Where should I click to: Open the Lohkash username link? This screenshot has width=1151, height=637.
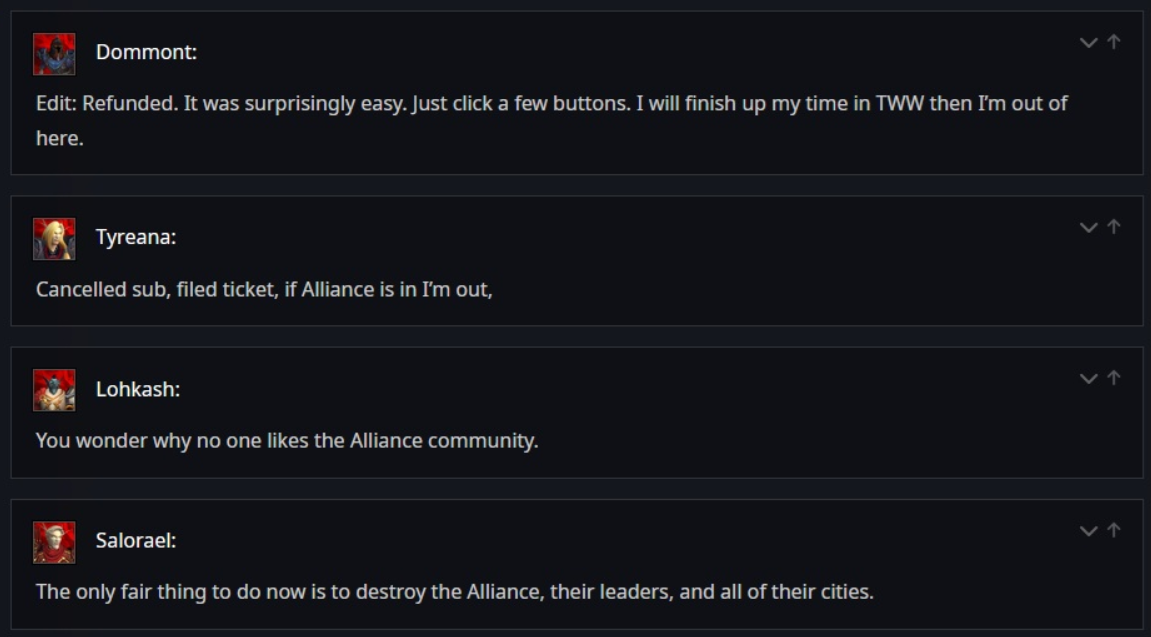(138, 389)
